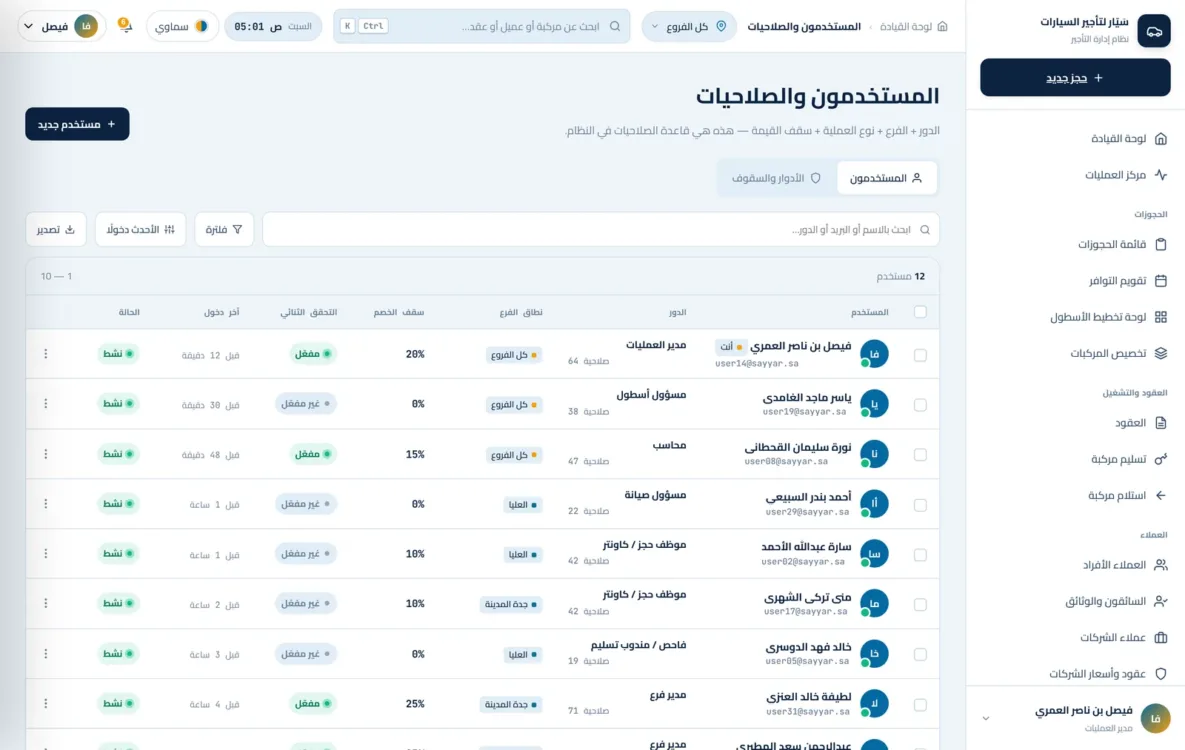Click the حجز جديد button

click(1075, 78)
